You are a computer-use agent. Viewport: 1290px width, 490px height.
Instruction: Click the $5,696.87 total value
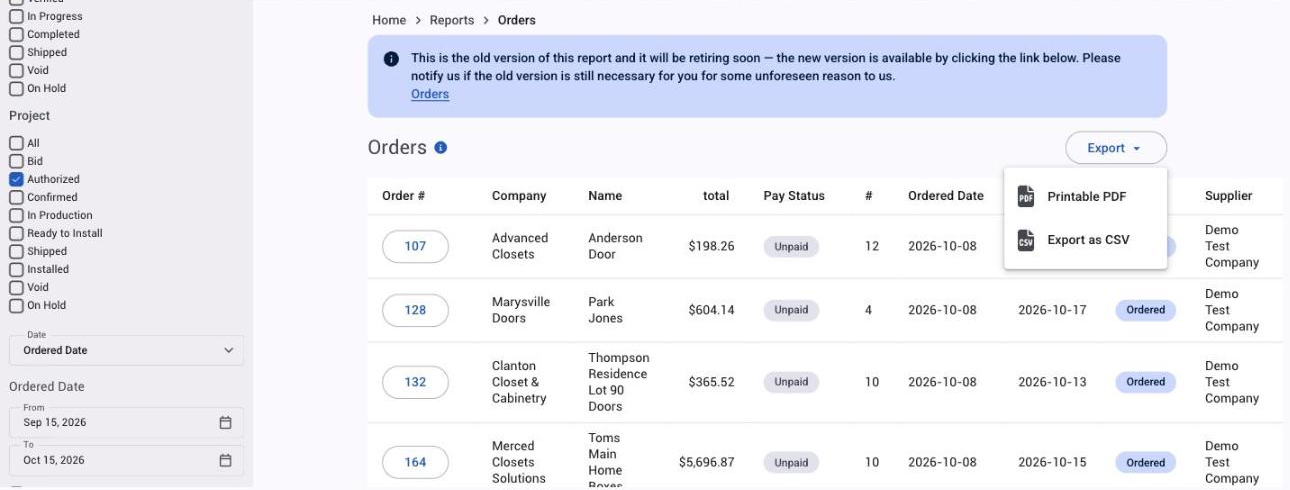point(706,462)
